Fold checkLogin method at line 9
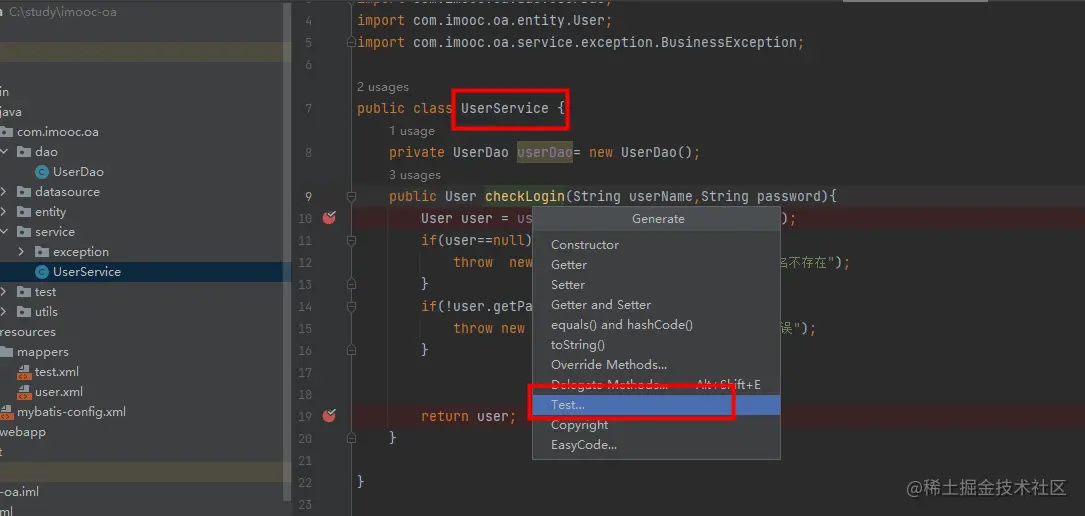This screenshot has width=1085, height=516. [352, 196]
